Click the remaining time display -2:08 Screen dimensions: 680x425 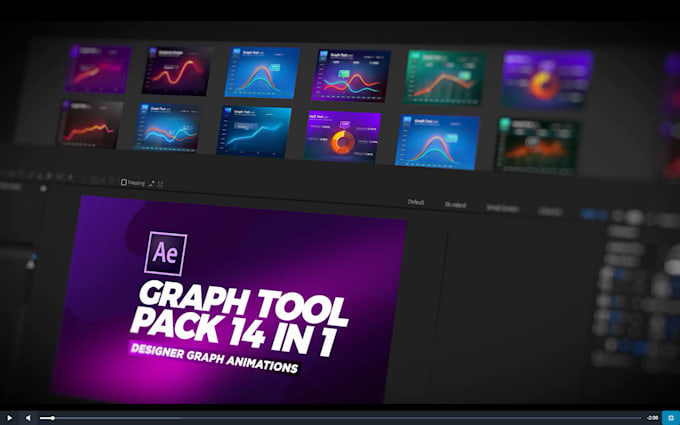click(652, 418)
